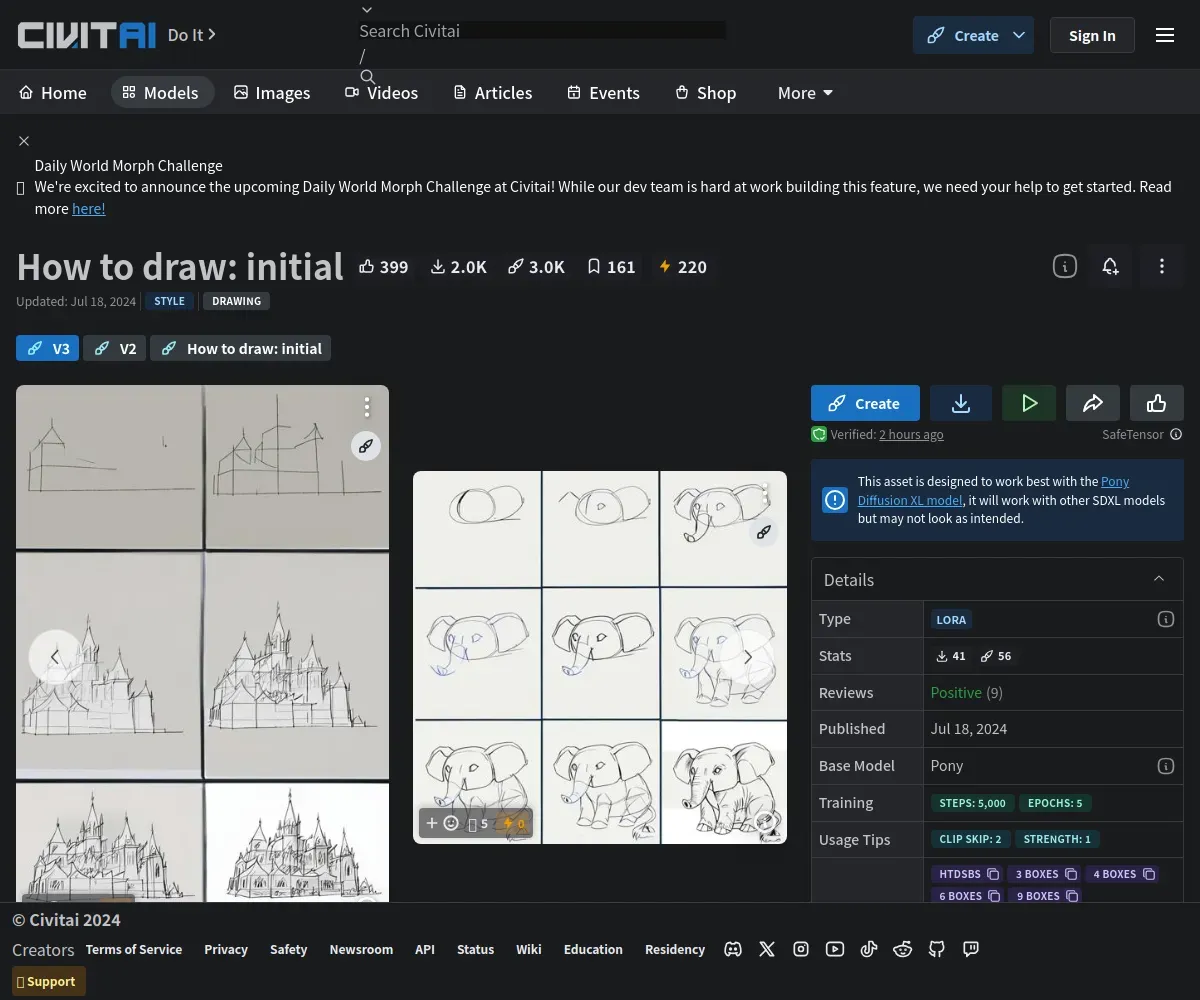The width and height of the screenshot is (1200, 1000).
Task: Click the green play icon button
Action: [x=1029, y=403]
